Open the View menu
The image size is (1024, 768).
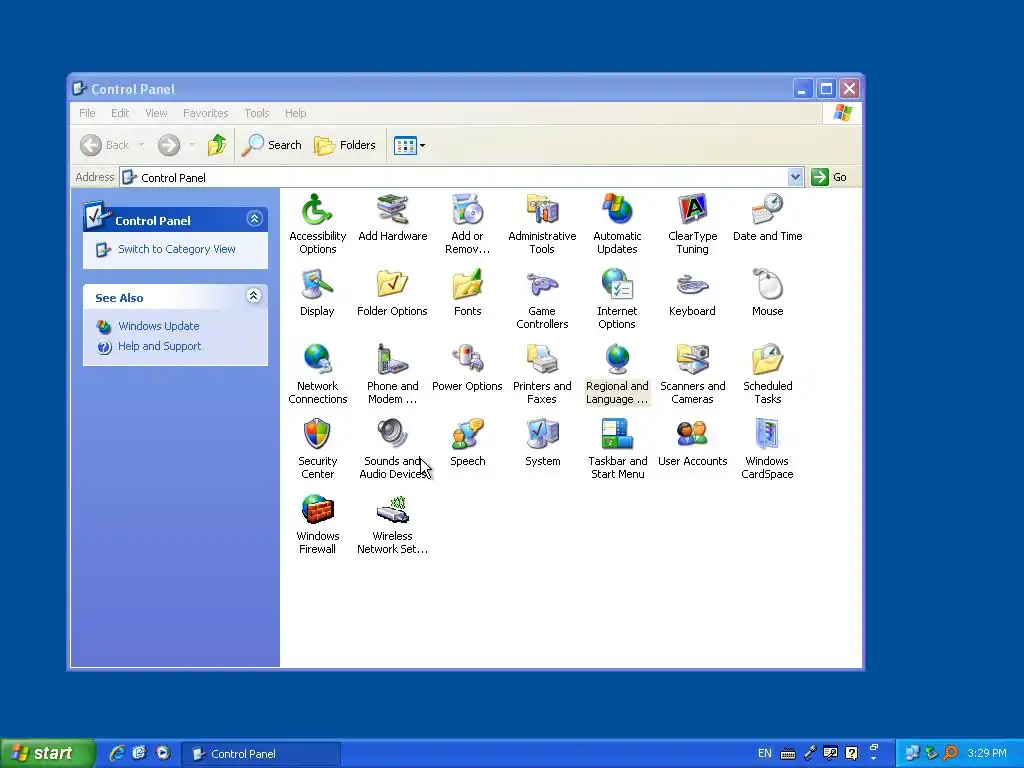click(x=156, y=113)
